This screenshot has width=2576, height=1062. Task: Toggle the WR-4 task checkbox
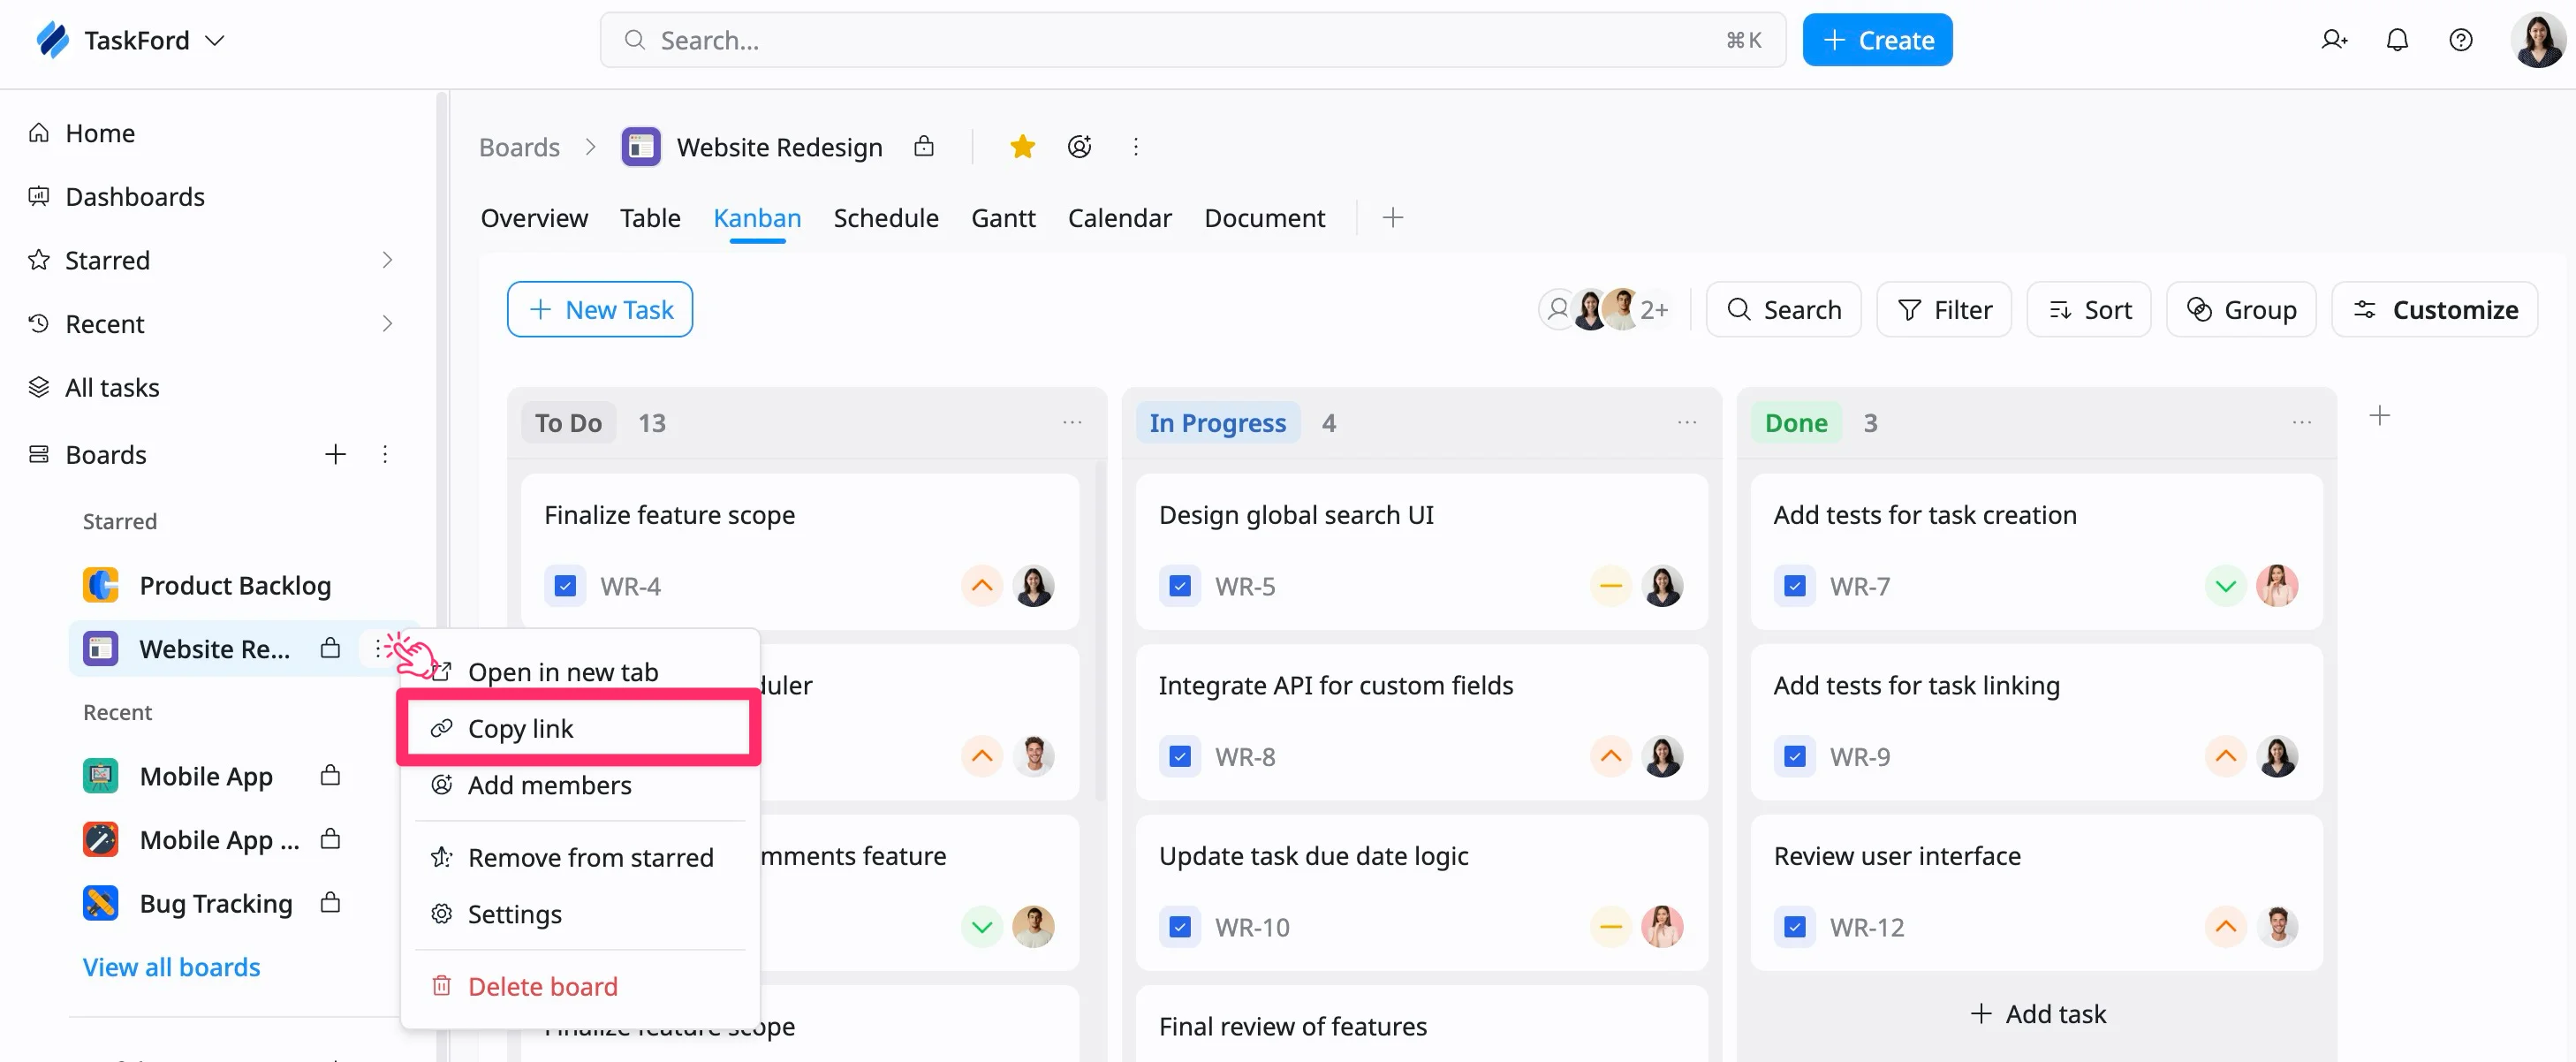pos(565,586)
